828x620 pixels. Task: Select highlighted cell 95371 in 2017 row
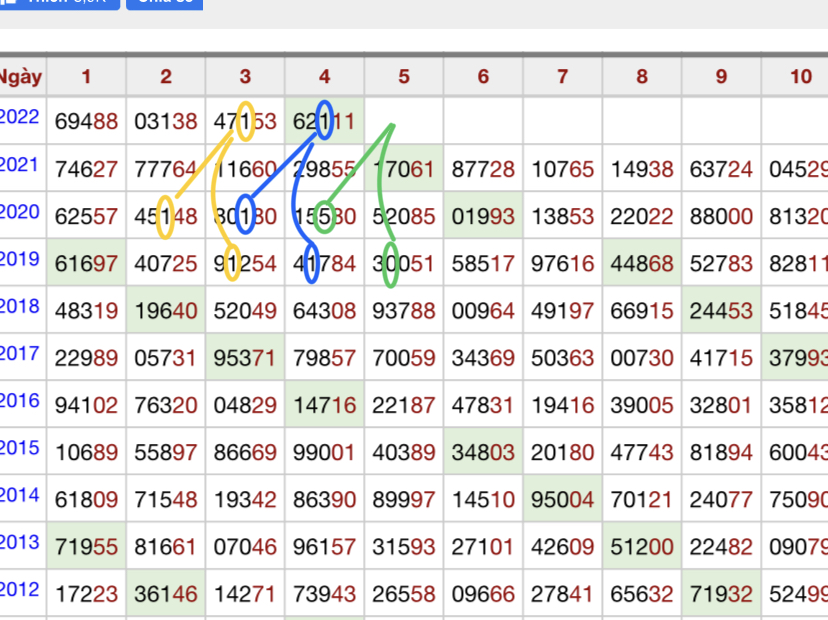245,358
